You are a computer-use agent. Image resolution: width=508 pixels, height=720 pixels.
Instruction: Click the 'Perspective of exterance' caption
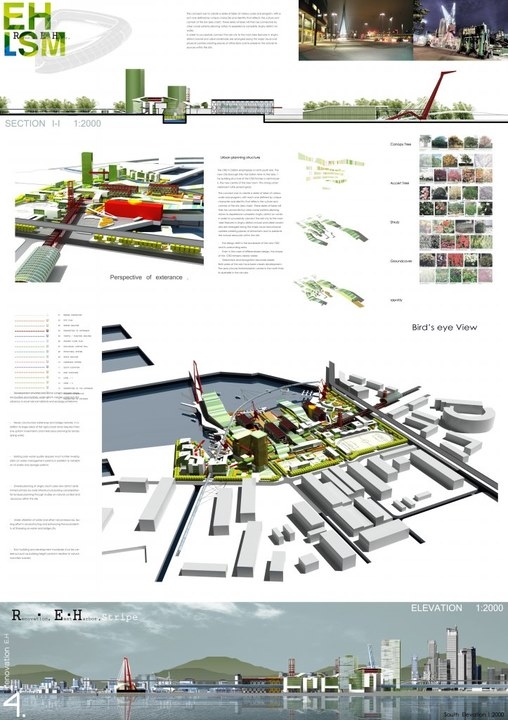(x=148, y=277)
